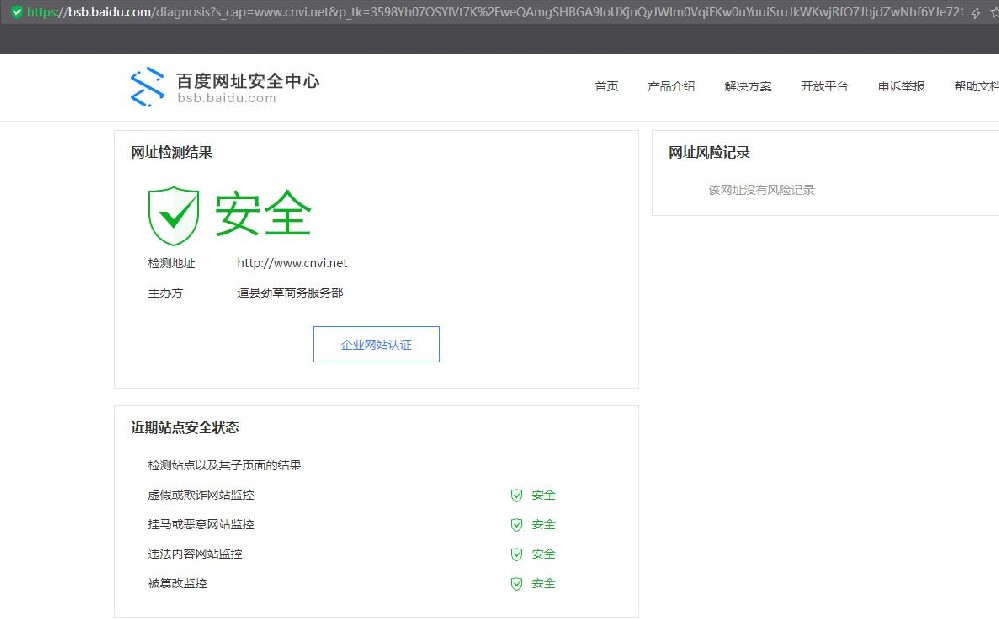
Task: Click the 被篡改监控 row label
Action: tap(177, 583)
